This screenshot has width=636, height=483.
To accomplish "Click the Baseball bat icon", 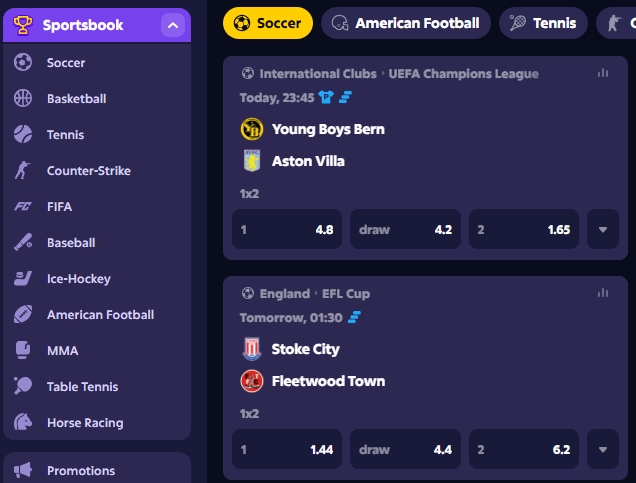I will 23,243.
